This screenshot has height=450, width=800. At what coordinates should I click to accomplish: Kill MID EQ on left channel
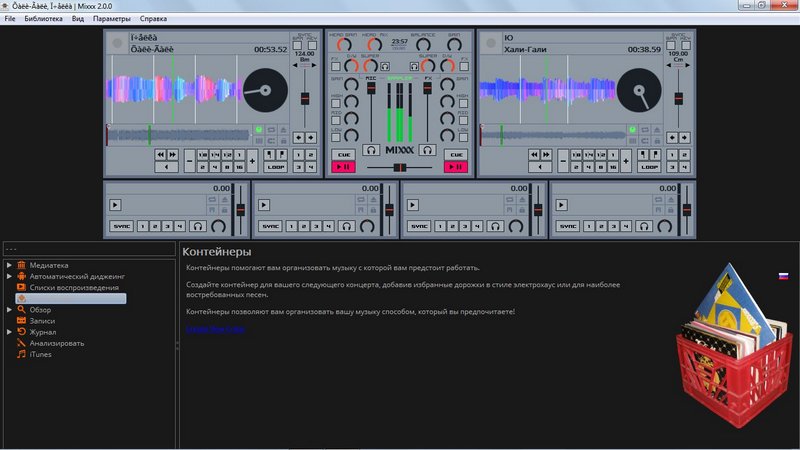(336, 120)
